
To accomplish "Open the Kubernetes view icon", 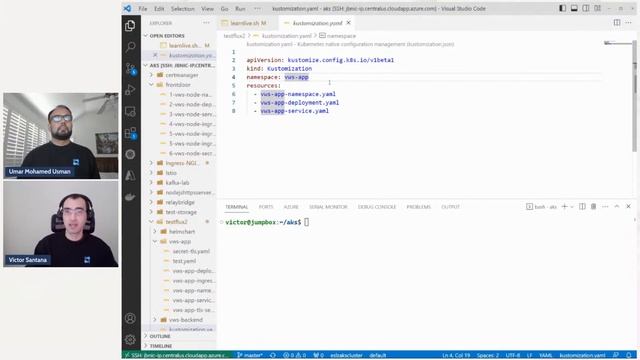I will (x=130, y=154).
